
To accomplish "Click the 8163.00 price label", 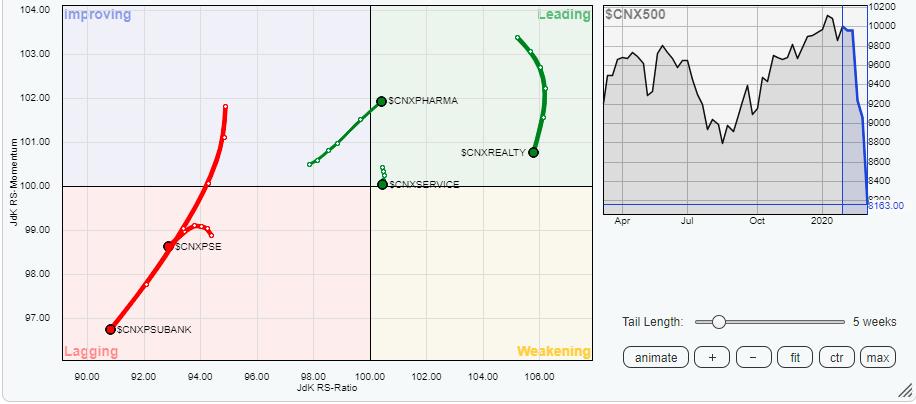I will 885,205.
